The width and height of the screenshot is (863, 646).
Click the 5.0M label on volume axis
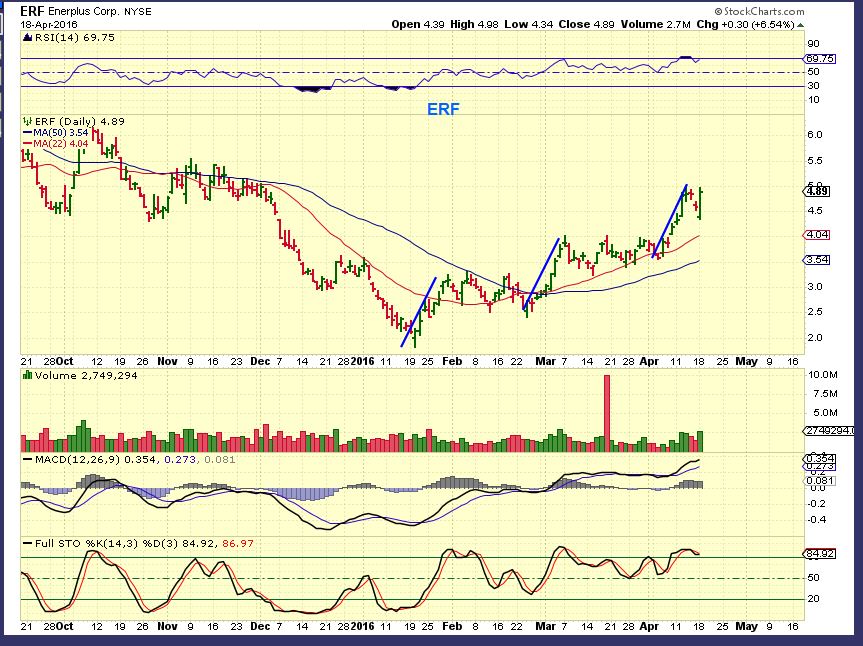click(x=825, y=413)
